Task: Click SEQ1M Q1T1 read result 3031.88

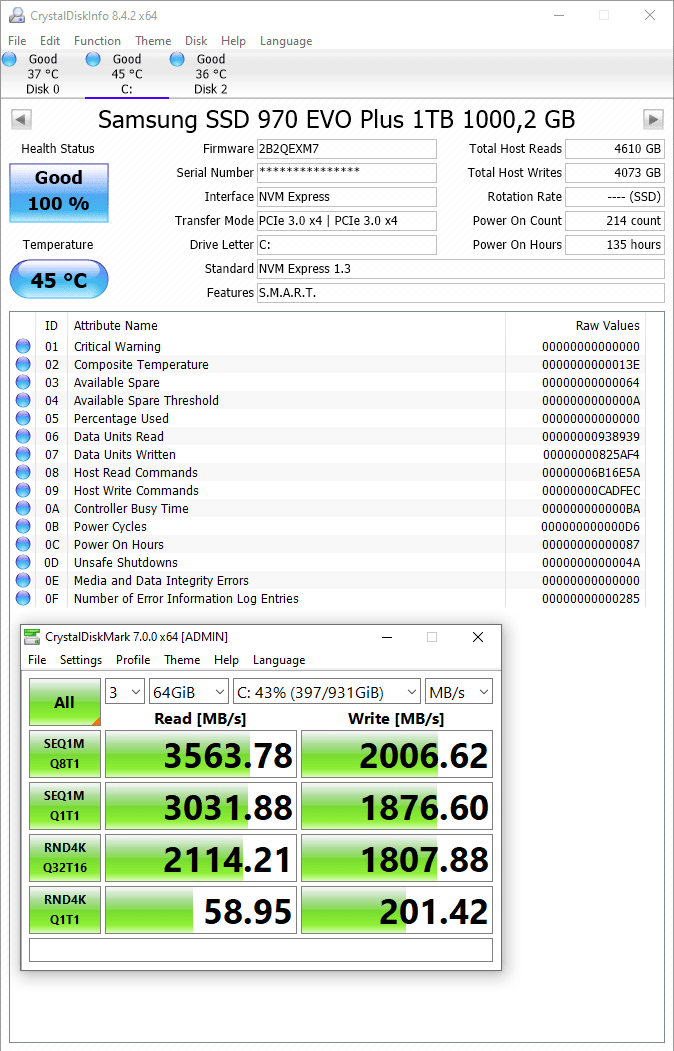Action: click(x=201, y=806)
